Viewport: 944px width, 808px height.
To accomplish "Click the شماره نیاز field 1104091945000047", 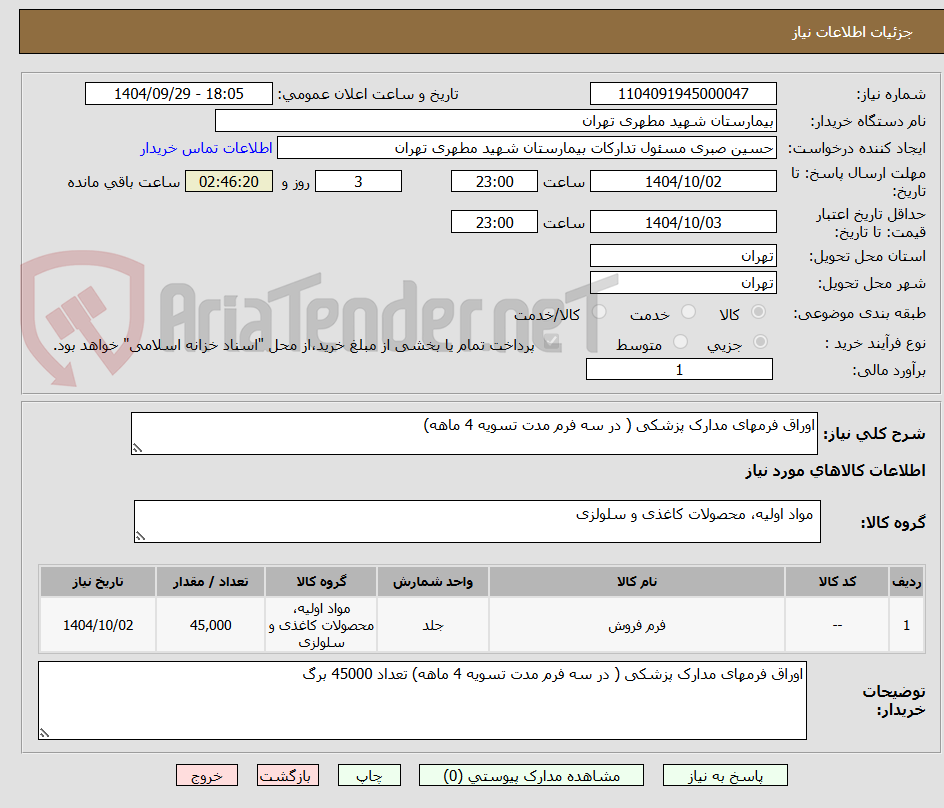I will point(683,94).
